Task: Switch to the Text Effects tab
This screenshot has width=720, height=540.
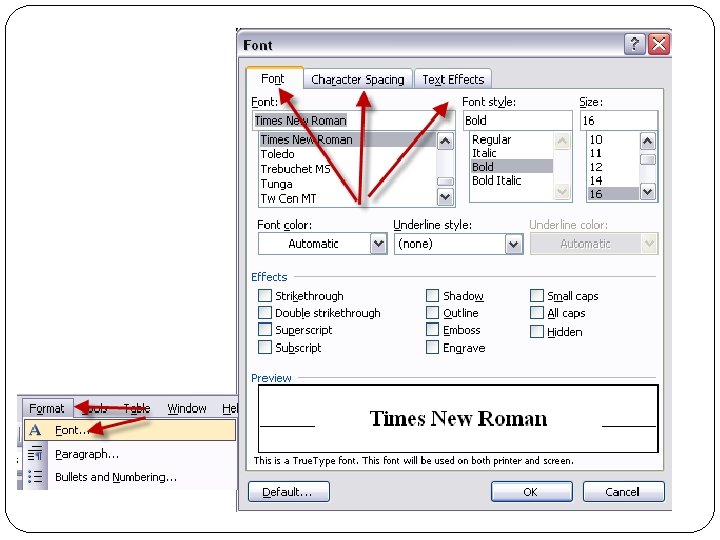Action: (453, 79)
